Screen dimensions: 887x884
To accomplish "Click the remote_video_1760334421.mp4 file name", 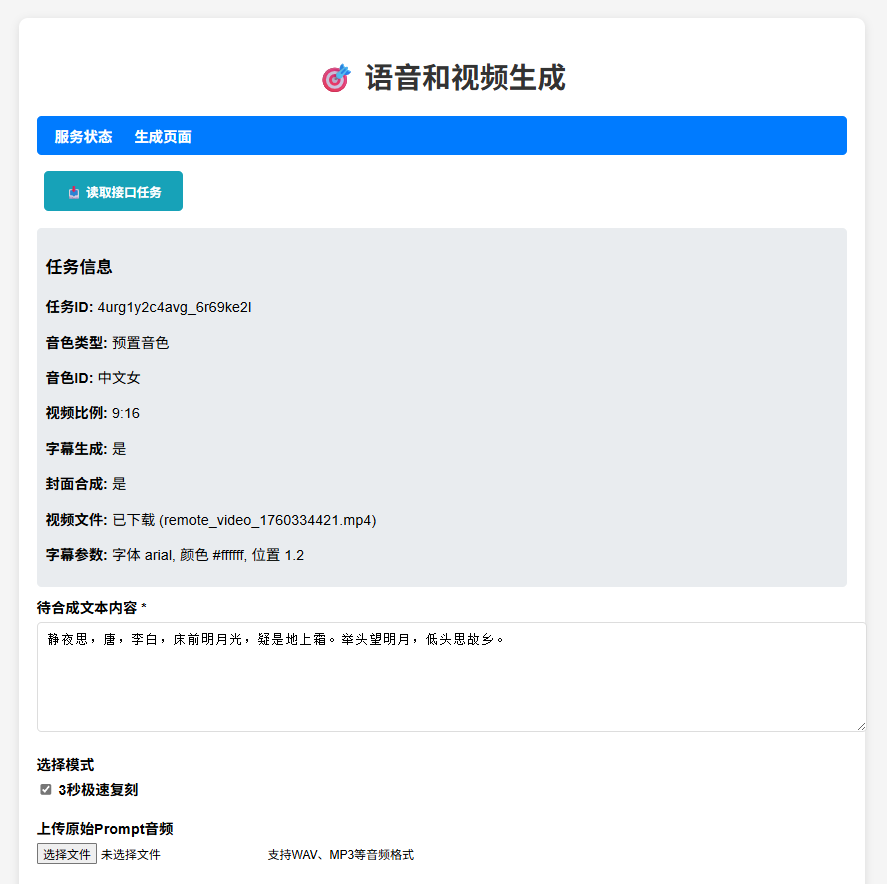I will coord(267,520).
